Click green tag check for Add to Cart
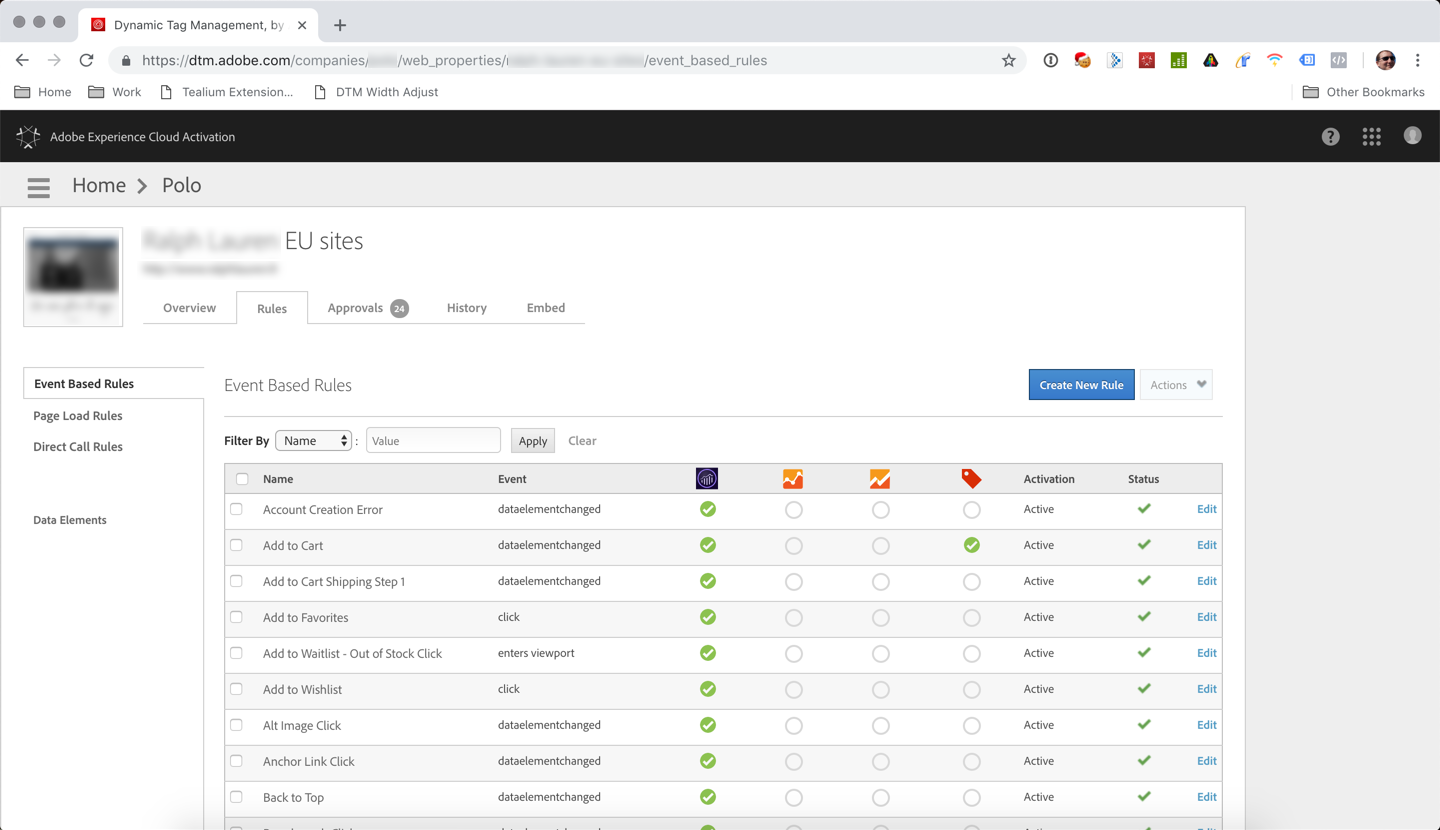The height and width of the screenshot is (830, 1440). pyautogui.click(x=971, y=545)
